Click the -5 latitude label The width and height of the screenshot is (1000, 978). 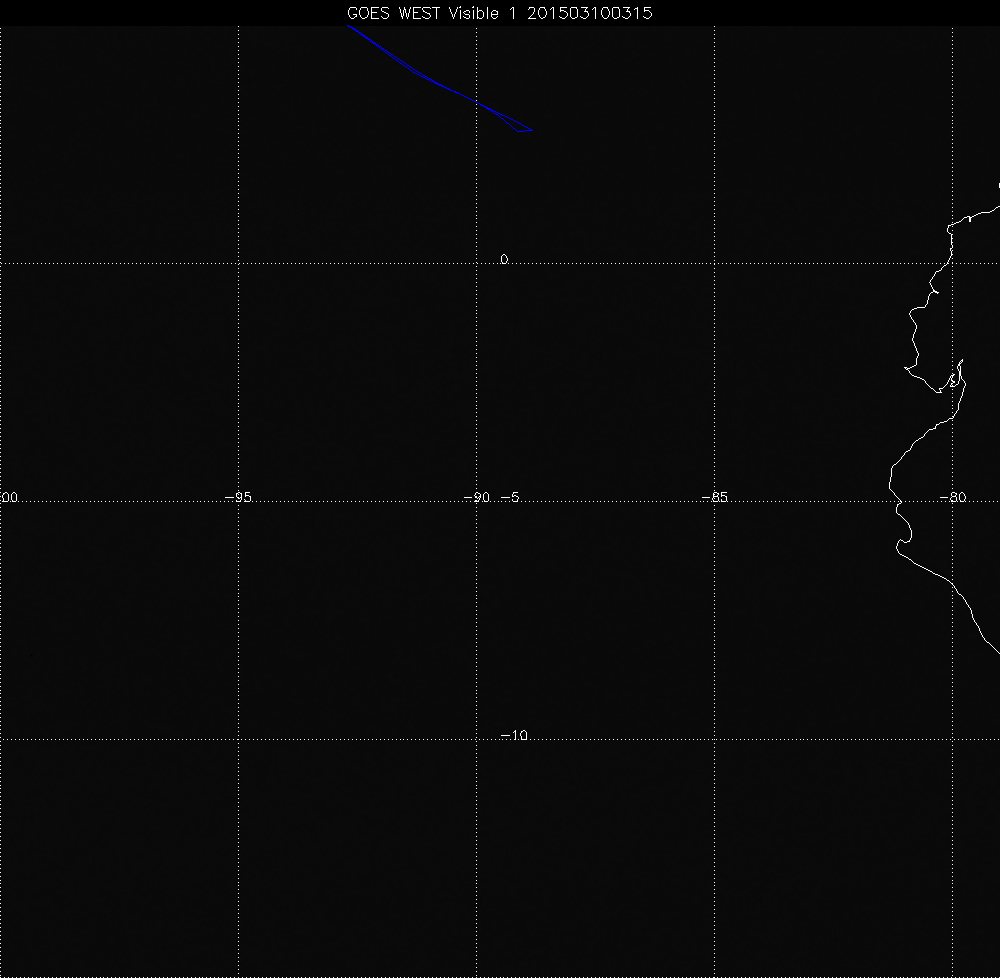pos(509,497)
